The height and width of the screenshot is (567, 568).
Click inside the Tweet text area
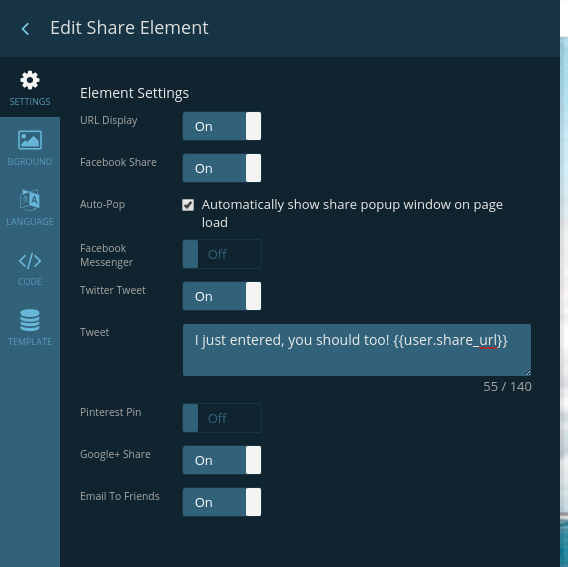(357, 350)
